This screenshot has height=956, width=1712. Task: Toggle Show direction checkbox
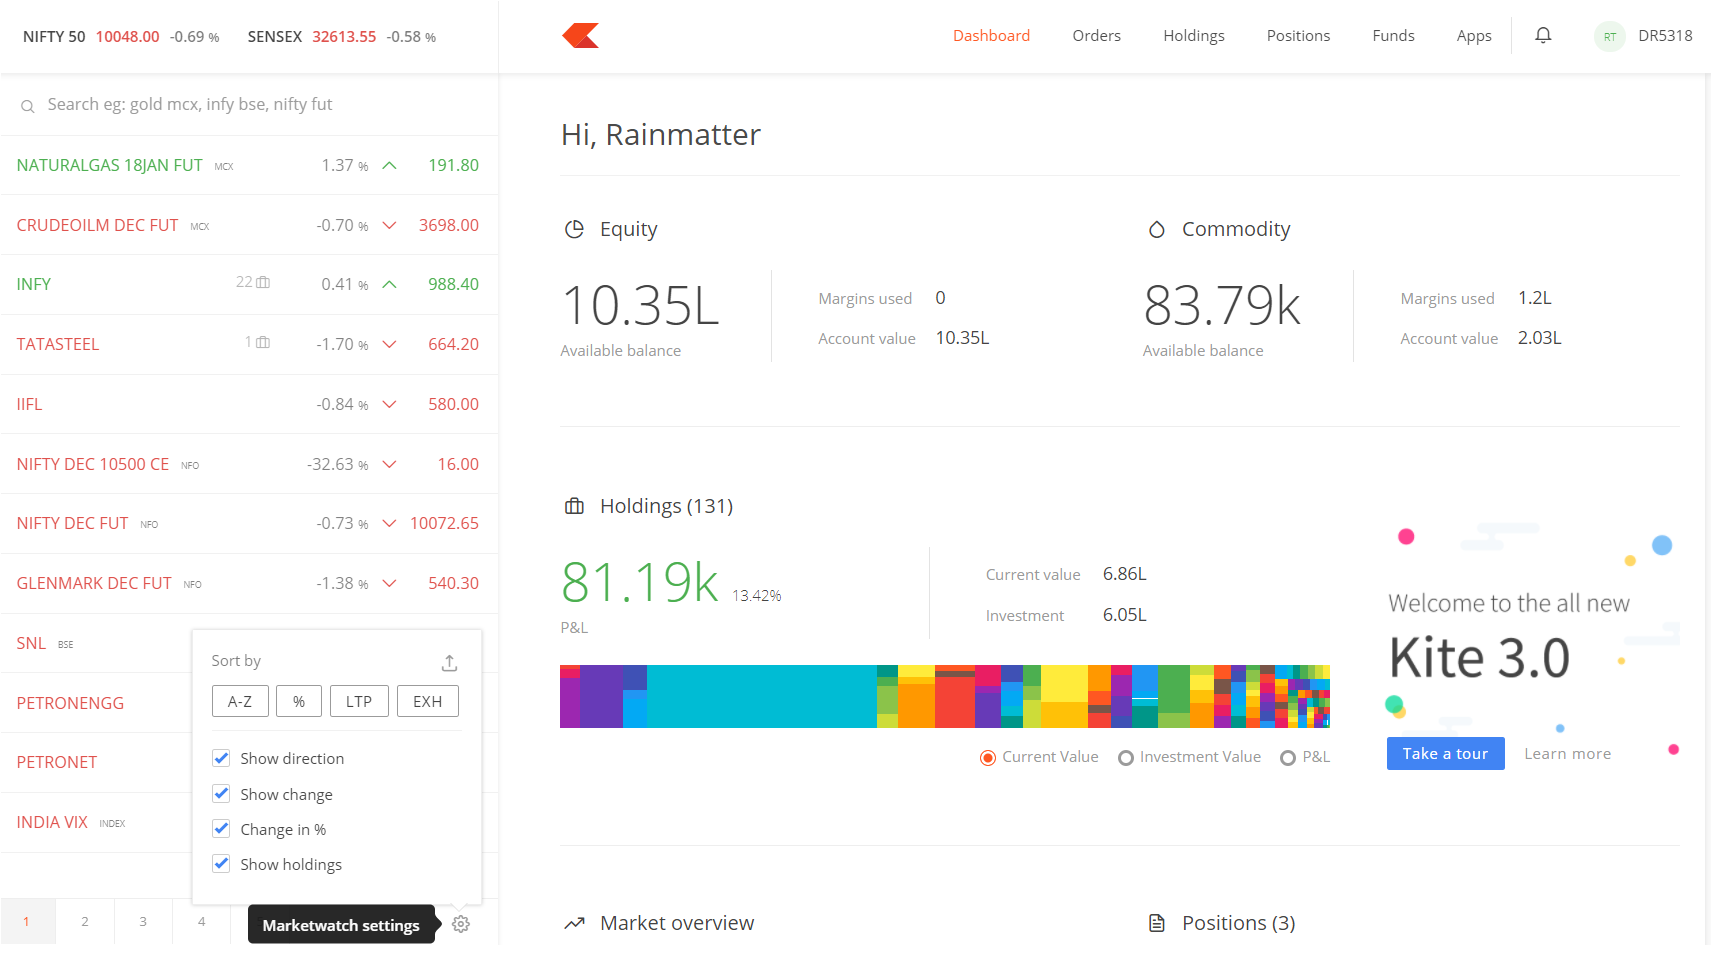pyautogui.click(x=222, y=758)
